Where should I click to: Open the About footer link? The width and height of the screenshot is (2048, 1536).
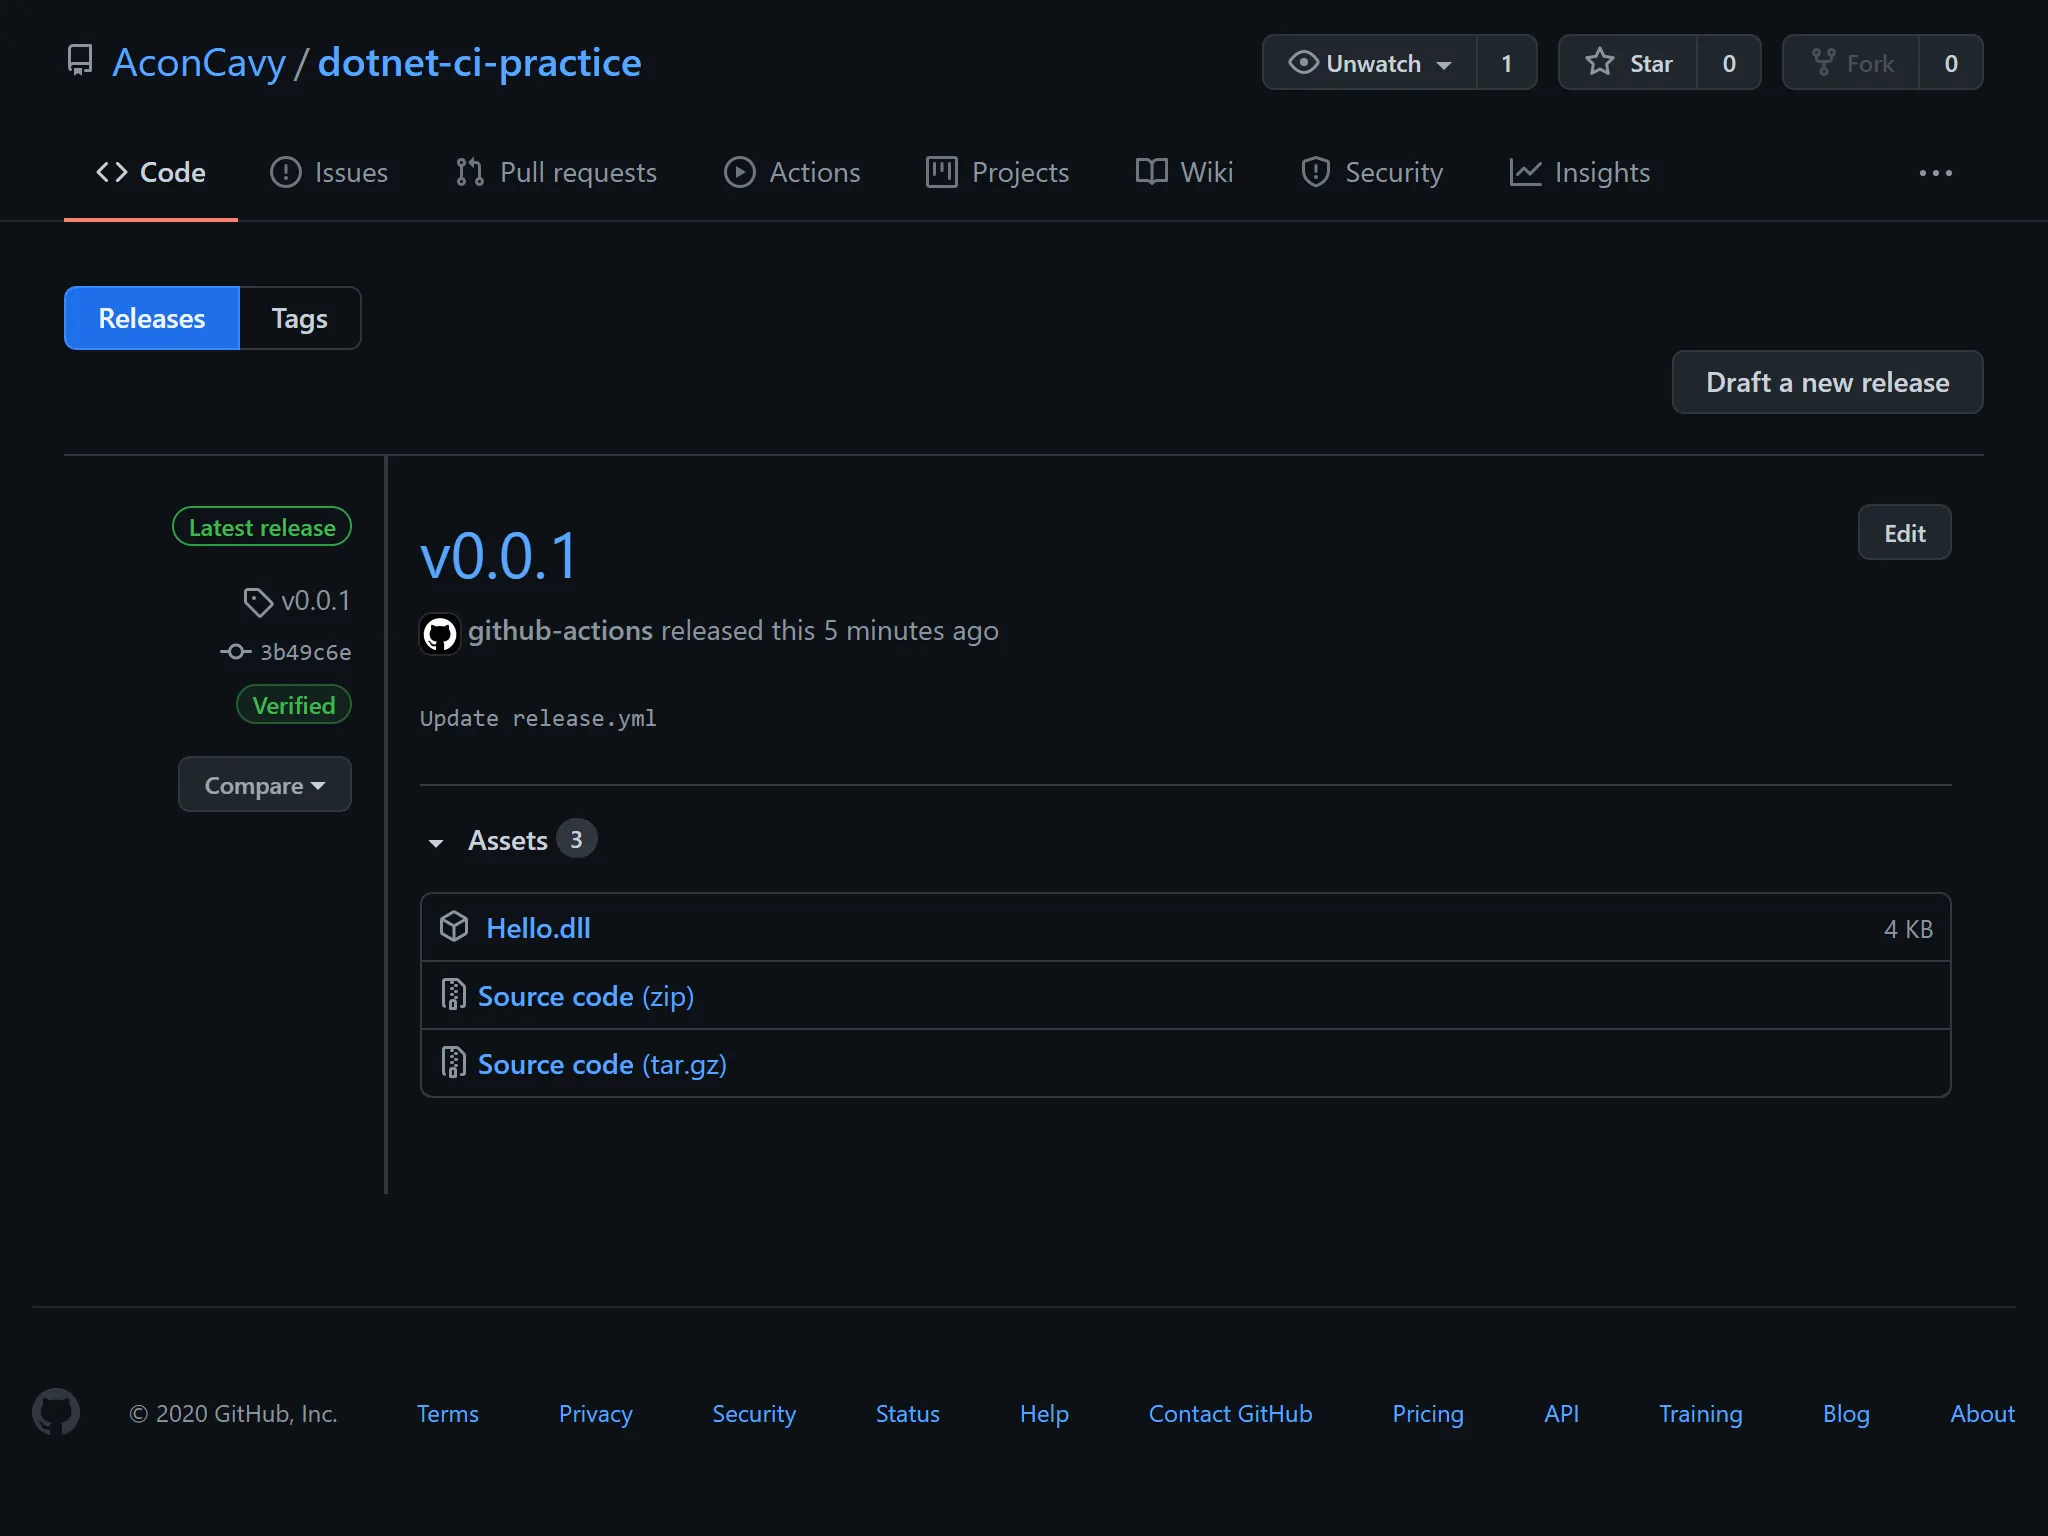pyautogui.click(x=1982, y=1413)
